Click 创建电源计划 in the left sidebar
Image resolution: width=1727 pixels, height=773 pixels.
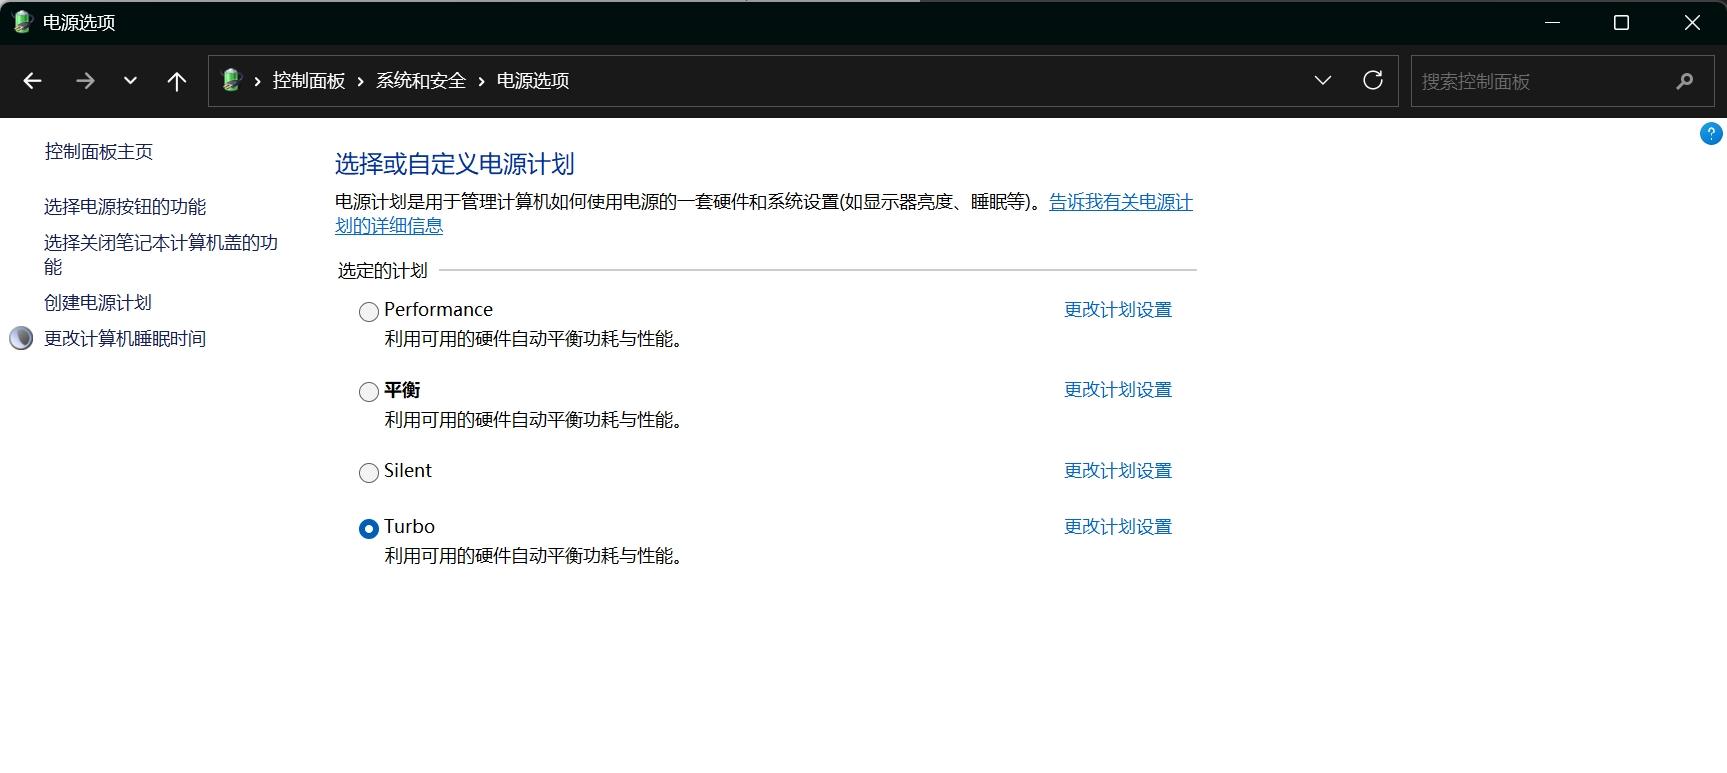click(98, 303)
